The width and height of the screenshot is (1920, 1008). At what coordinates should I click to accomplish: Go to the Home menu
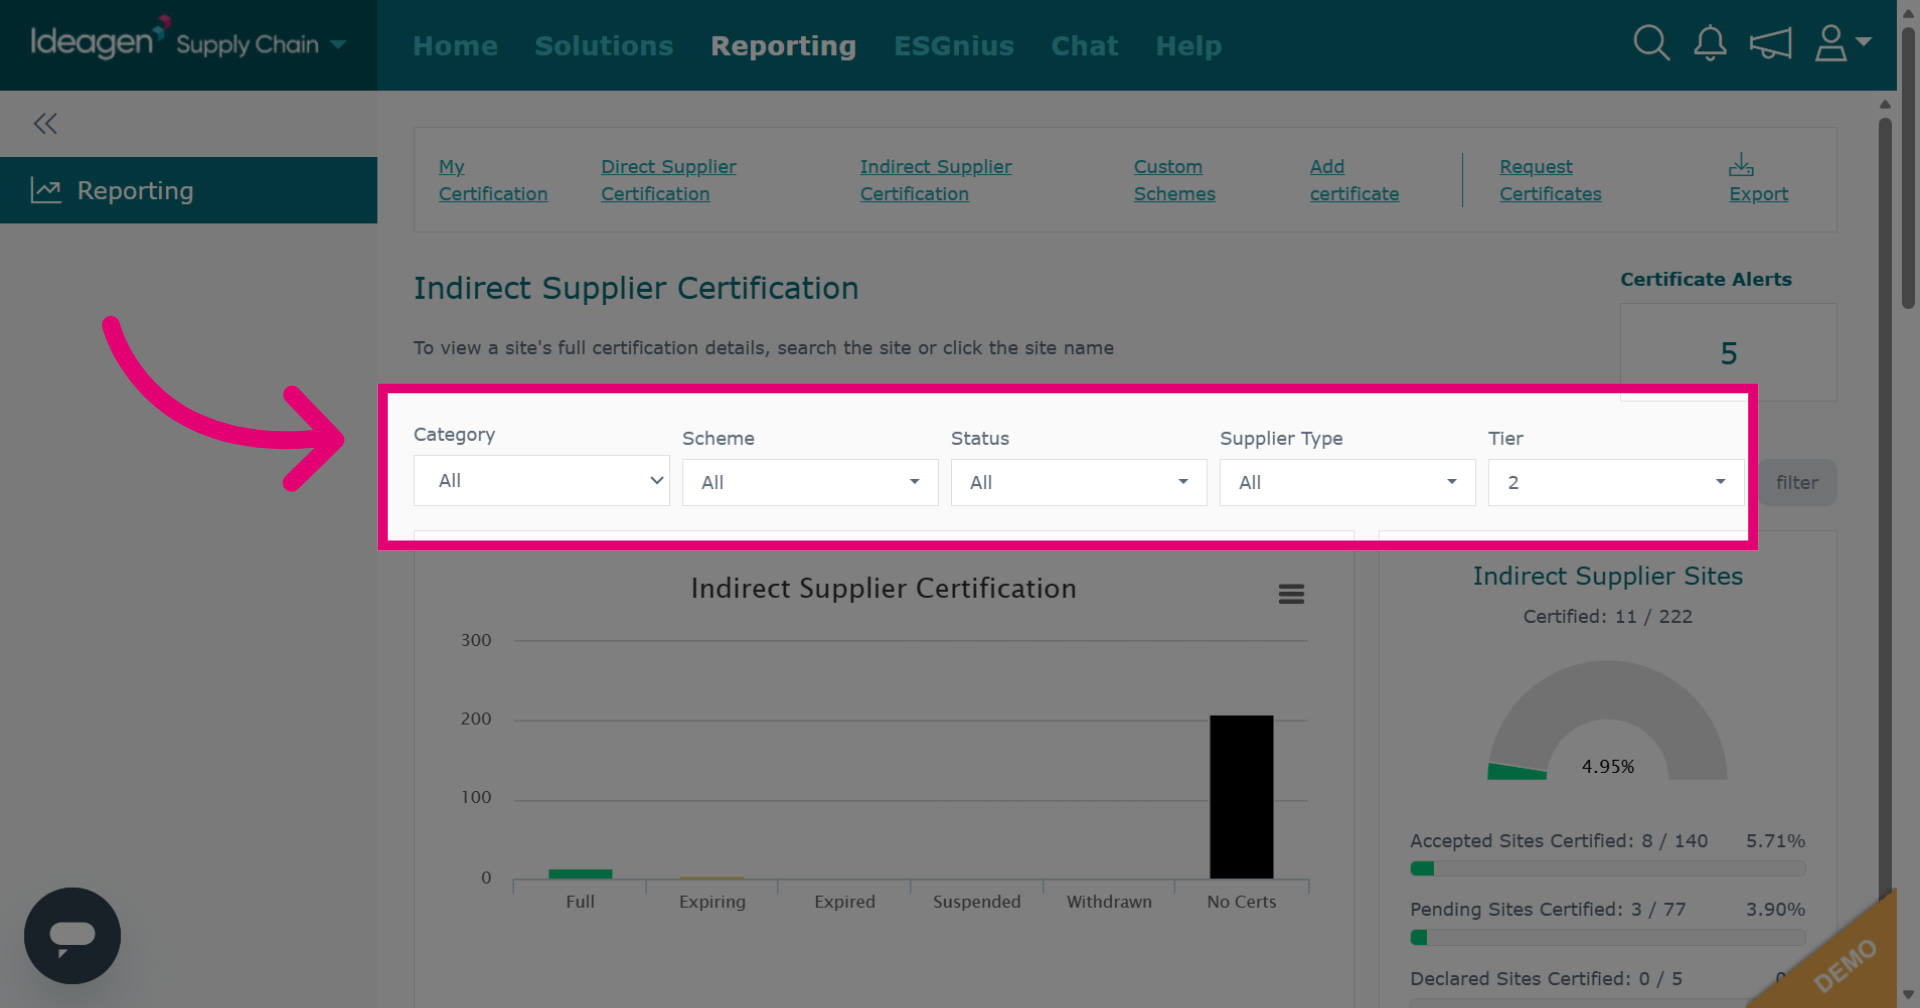(x=455, y=46)
